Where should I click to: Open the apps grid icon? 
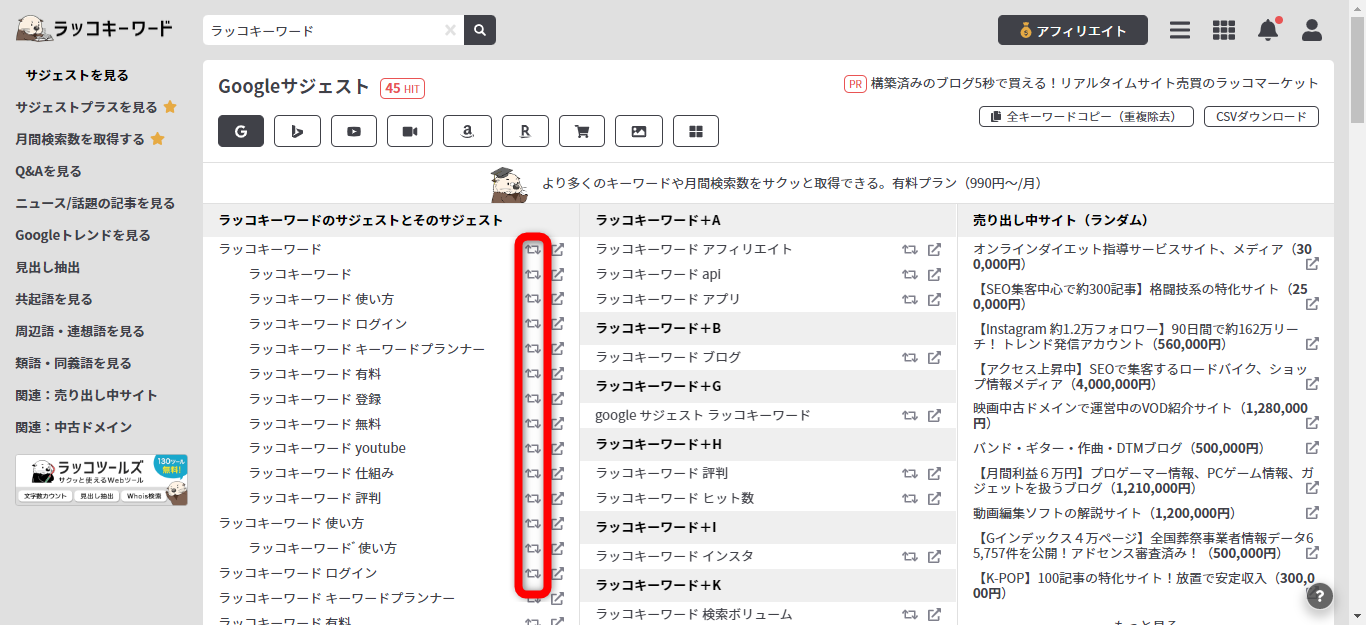coord(1224,30)
